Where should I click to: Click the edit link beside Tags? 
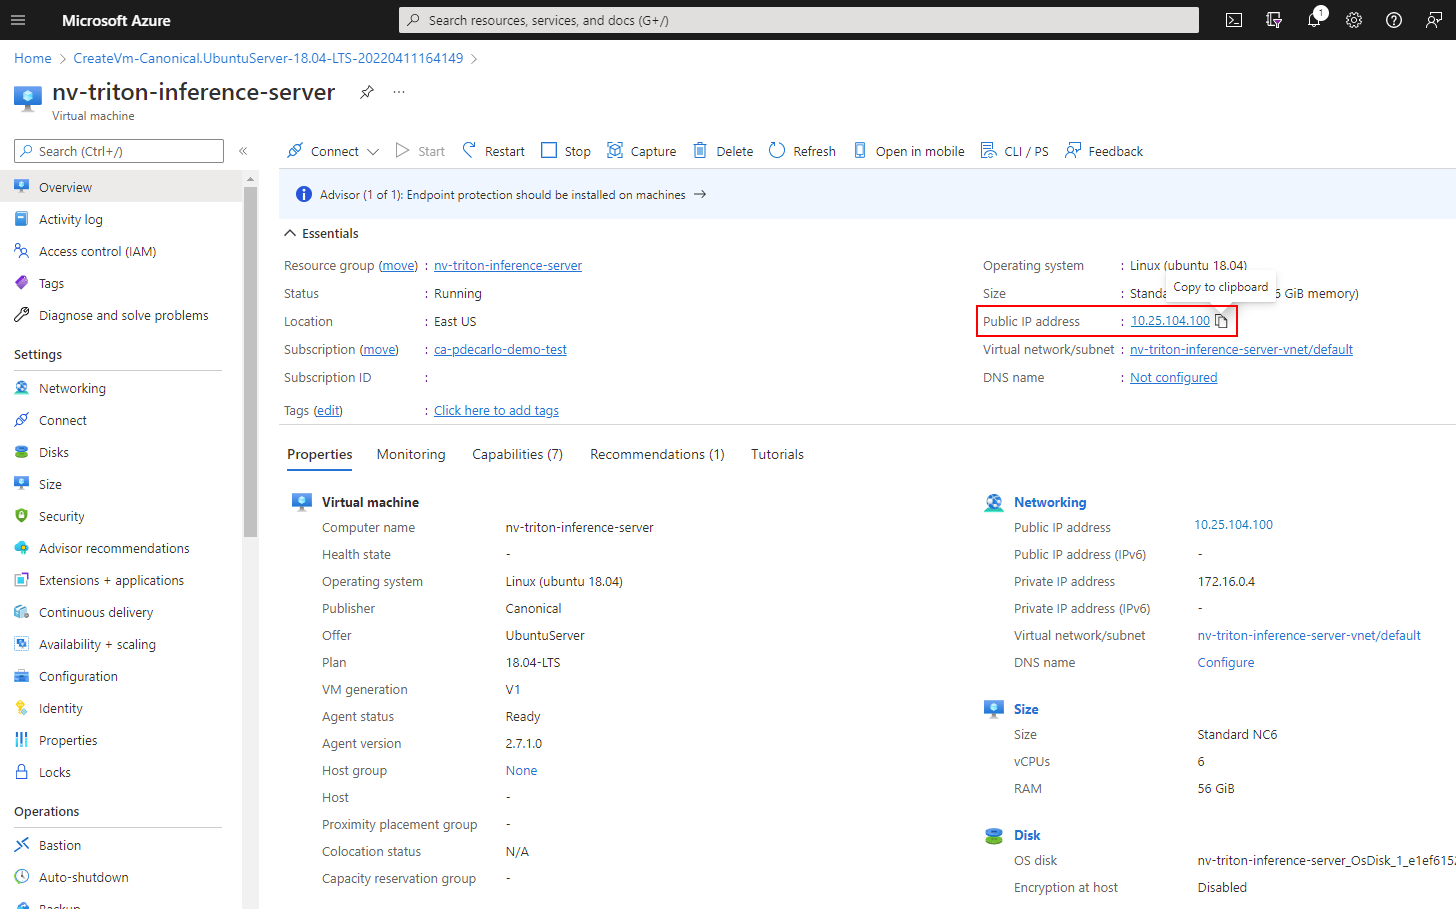[328, 410]
